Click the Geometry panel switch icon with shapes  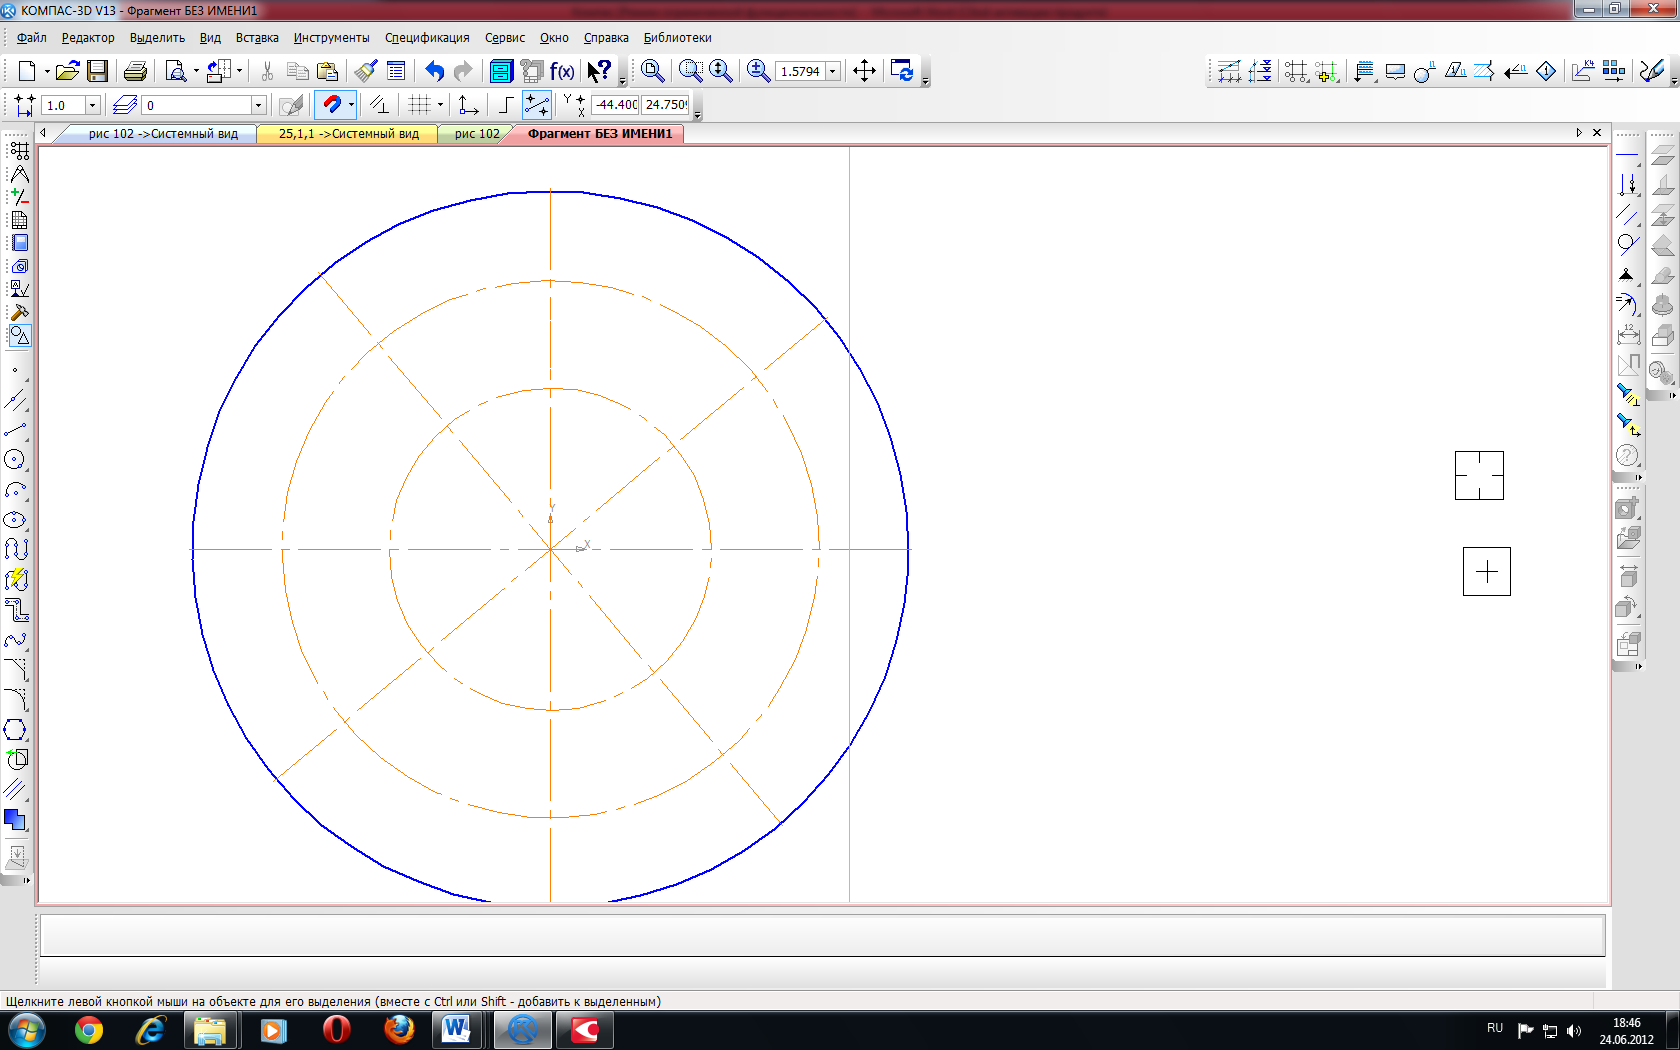tap(19, 336)
